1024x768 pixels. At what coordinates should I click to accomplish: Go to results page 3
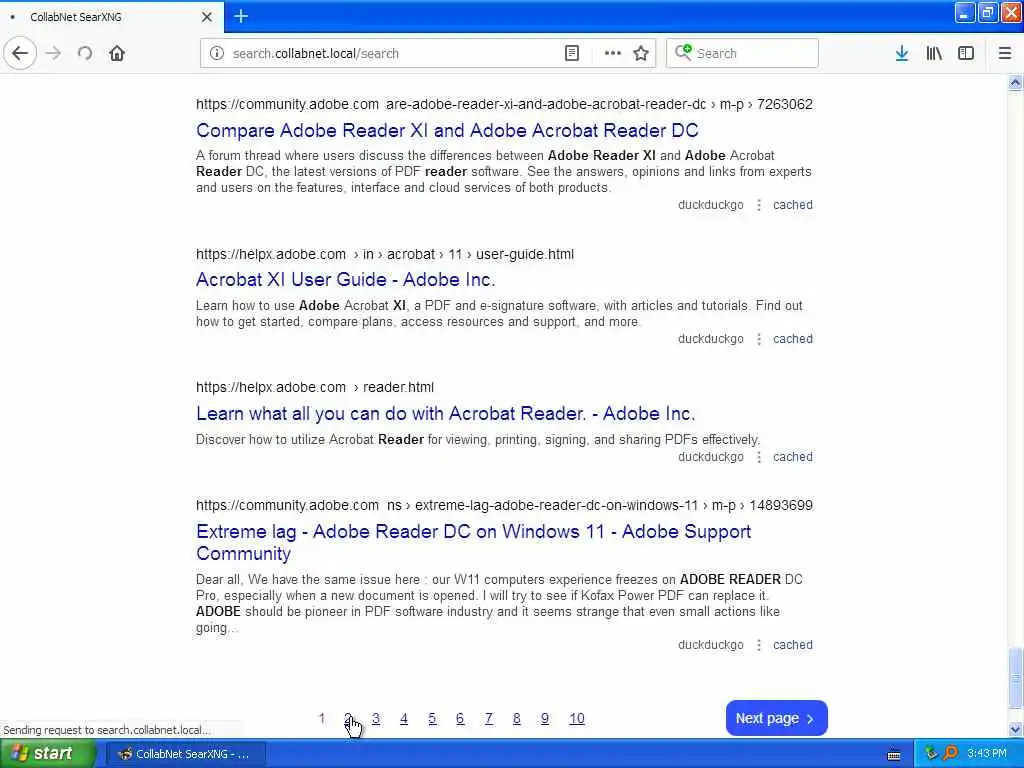pyautogui.click(x=376, y=718)
